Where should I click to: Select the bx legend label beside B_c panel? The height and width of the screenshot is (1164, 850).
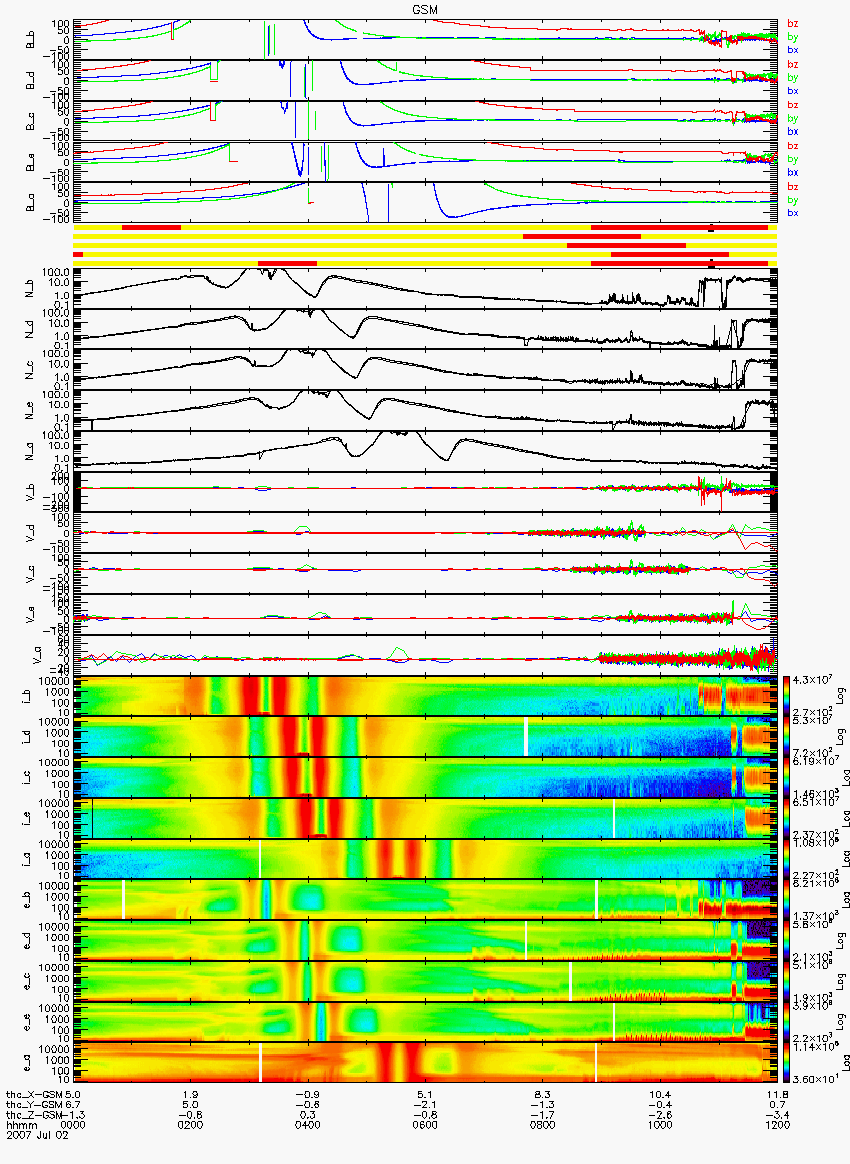793,131
